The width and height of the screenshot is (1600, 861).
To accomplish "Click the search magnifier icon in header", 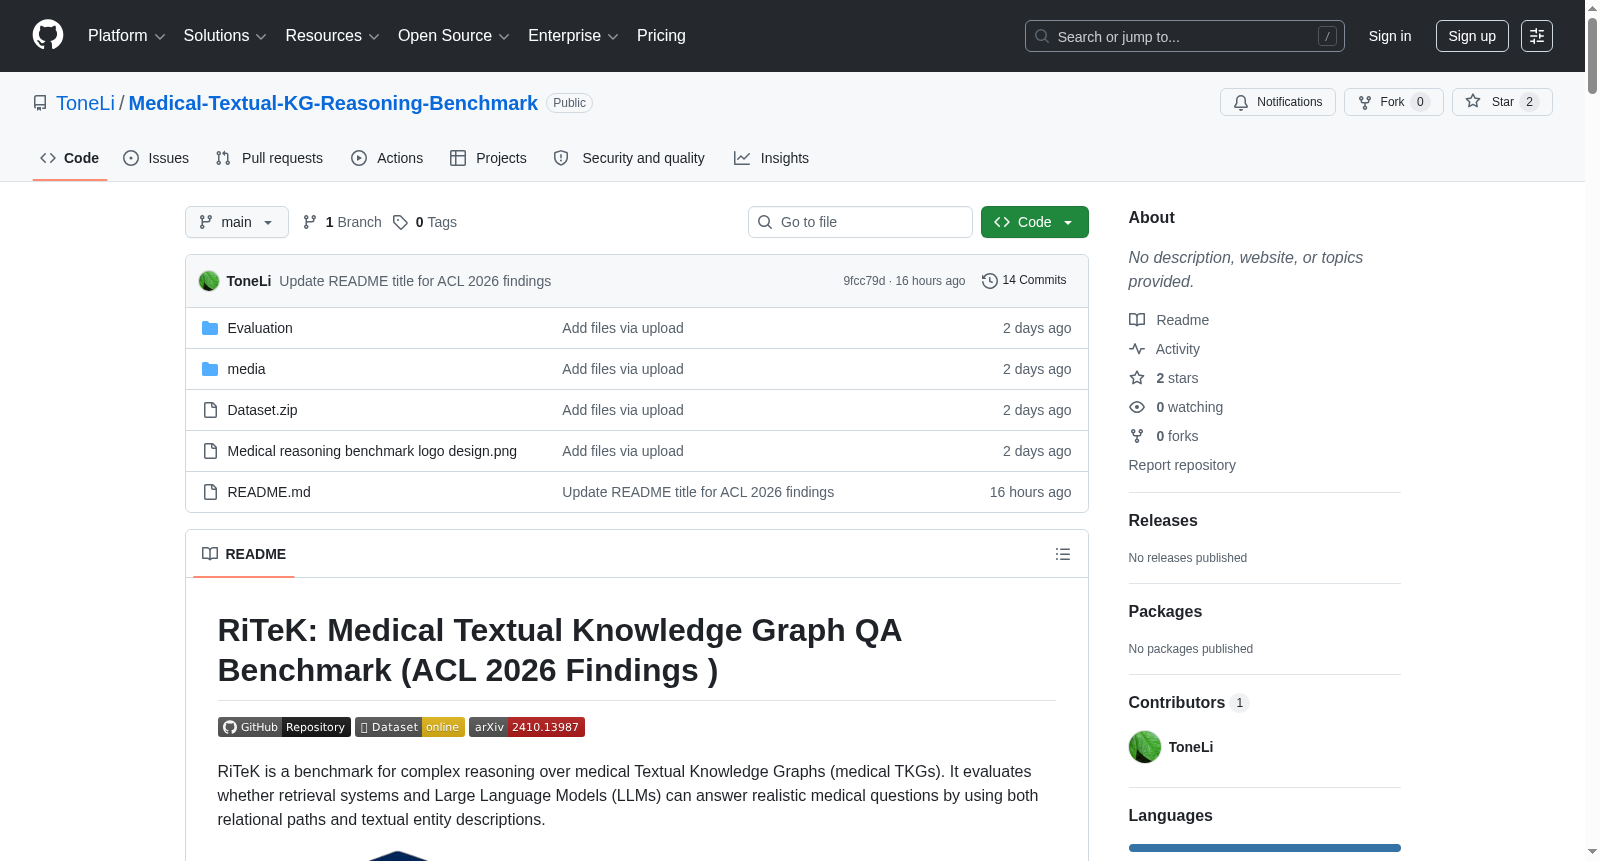I will point(1042,36).
